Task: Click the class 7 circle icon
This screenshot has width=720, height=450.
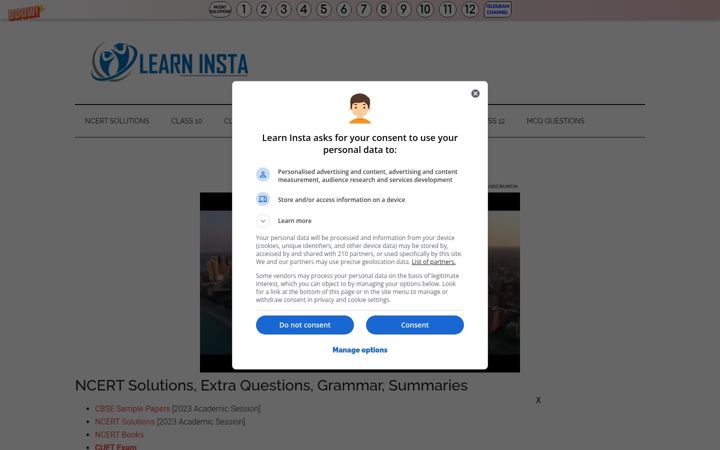Action: tap(364, 9)
